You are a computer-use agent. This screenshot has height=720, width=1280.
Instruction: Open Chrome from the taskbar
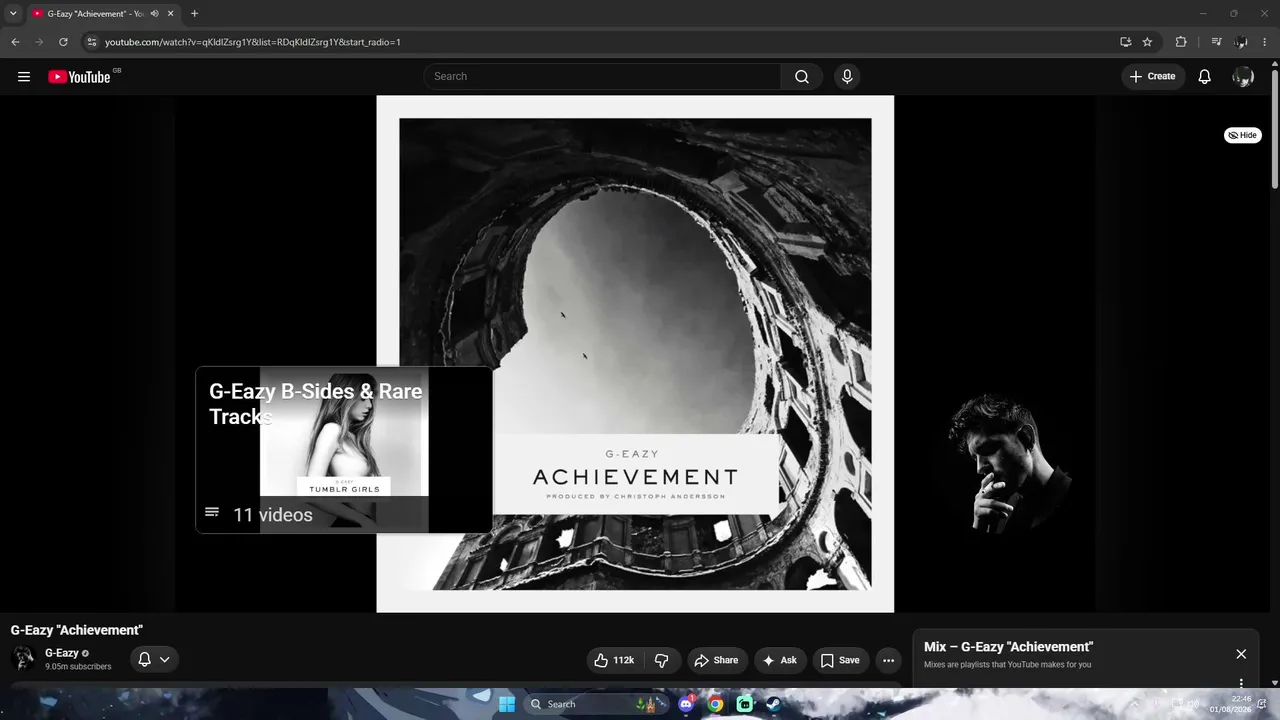[715, 704]
